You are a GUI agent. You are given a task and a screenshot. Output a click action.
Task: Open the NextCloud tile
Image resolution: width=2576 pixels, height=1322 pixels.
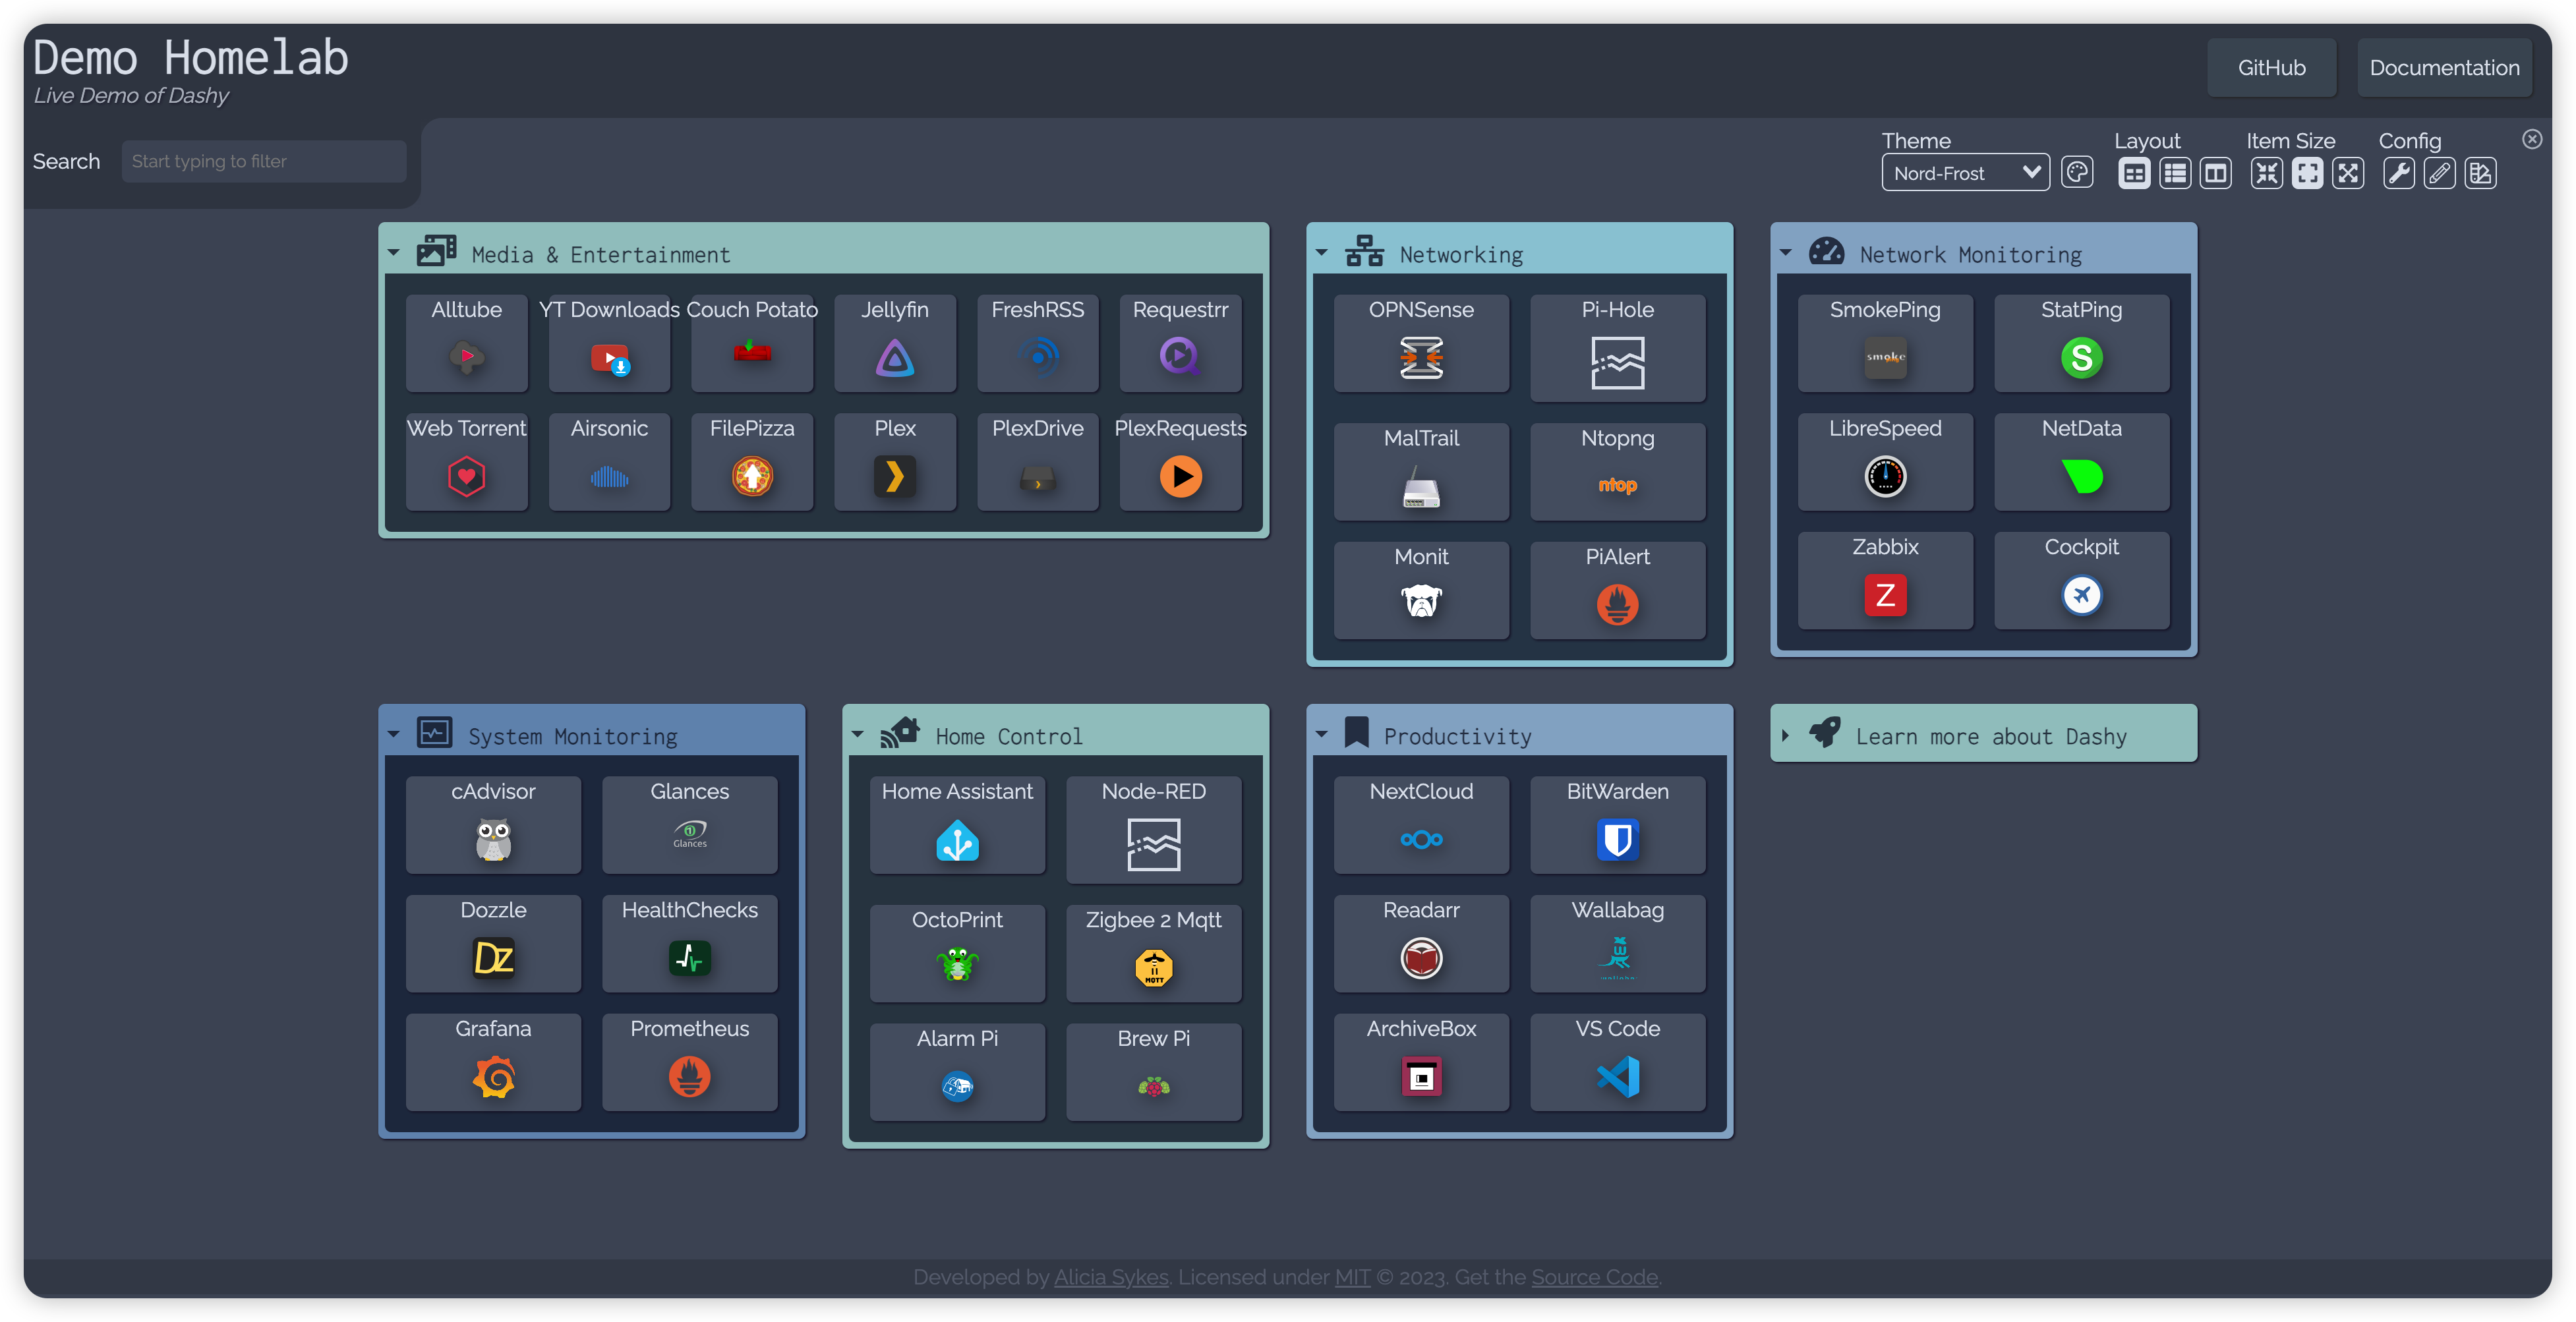(1421, 825)
